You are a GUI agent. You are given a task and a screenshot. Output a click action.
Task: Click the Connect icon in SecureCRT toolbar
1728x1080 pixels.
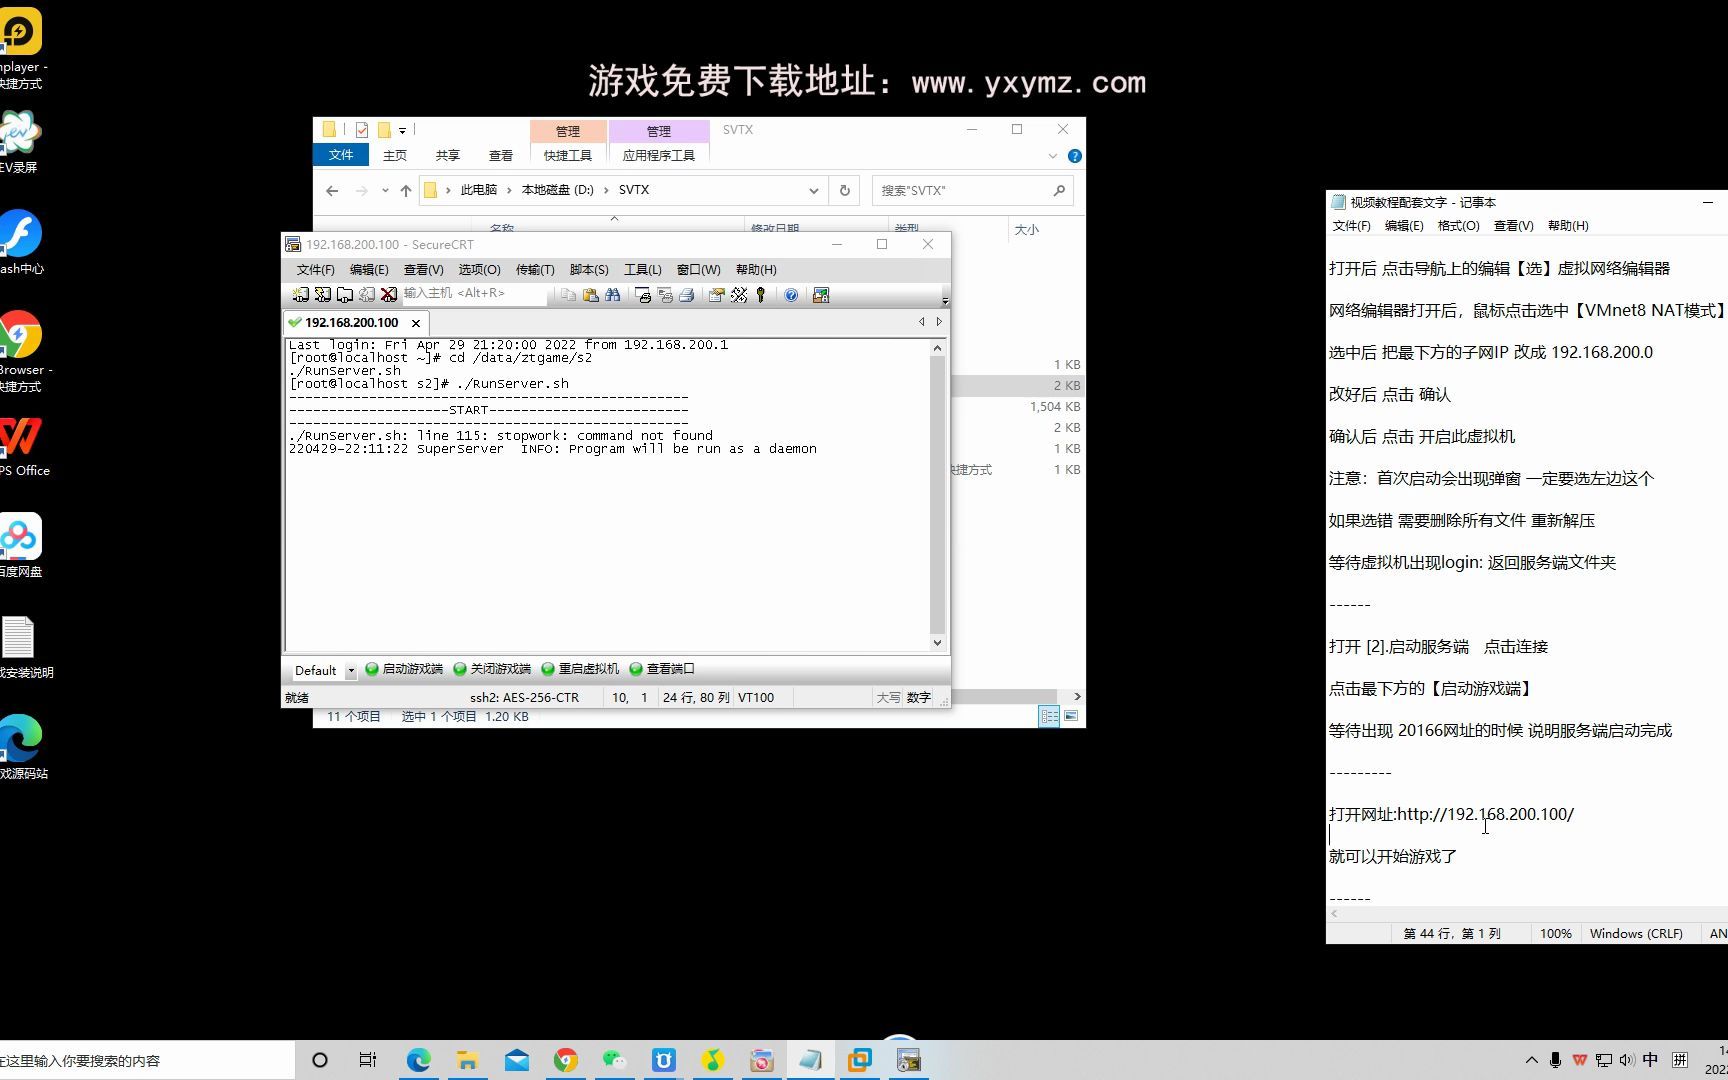[x=300, y=295]
